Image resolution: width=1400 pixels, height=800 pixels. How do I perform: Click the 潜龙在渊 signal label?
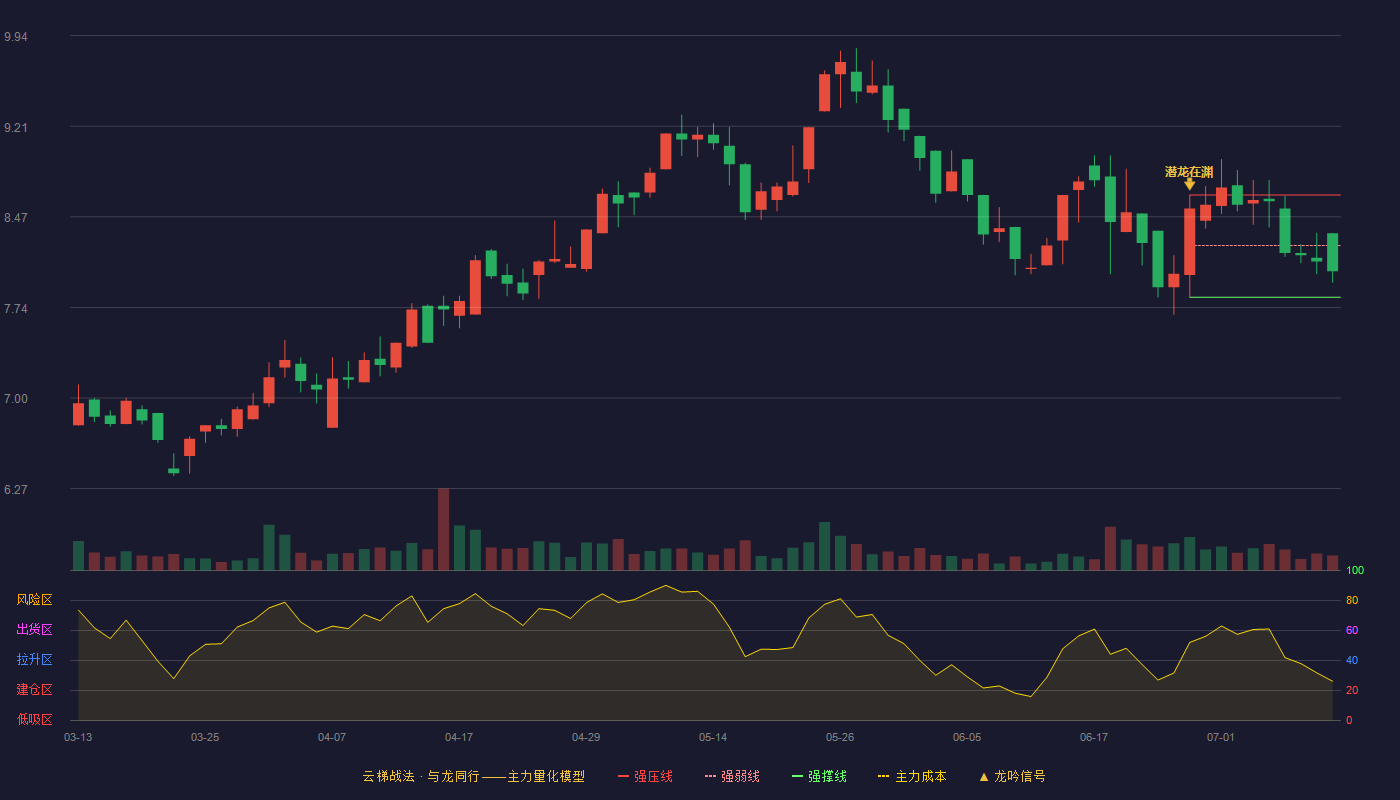(x=1189, y=172)
